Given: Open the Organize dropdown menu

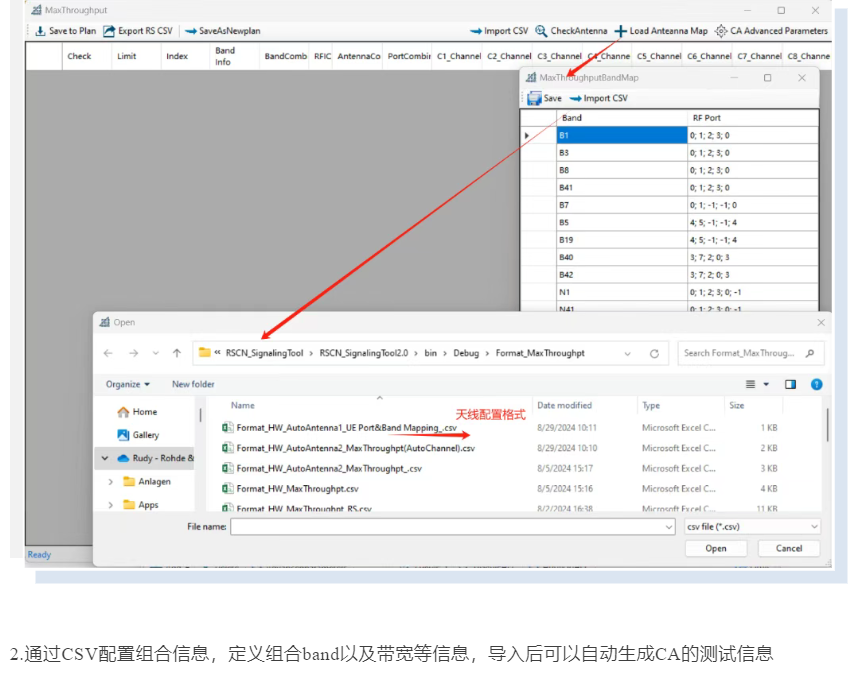Looking at the screenshot, I should pos(128,384).
